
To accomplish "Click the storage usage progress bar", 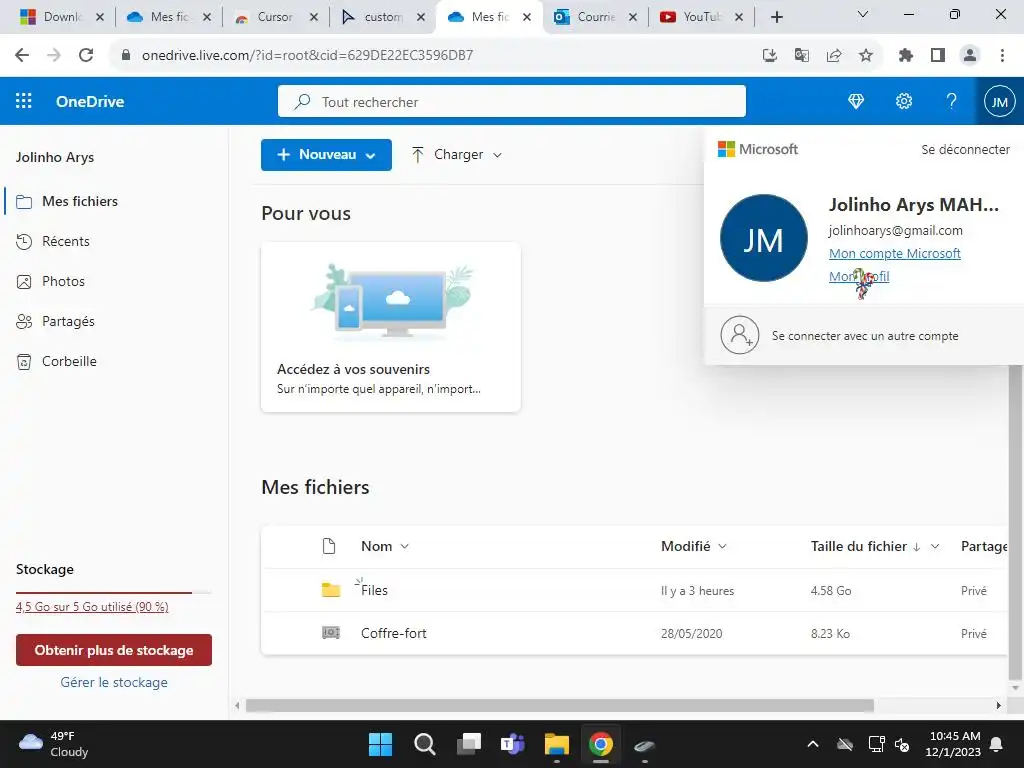I will tap(114, 592).
